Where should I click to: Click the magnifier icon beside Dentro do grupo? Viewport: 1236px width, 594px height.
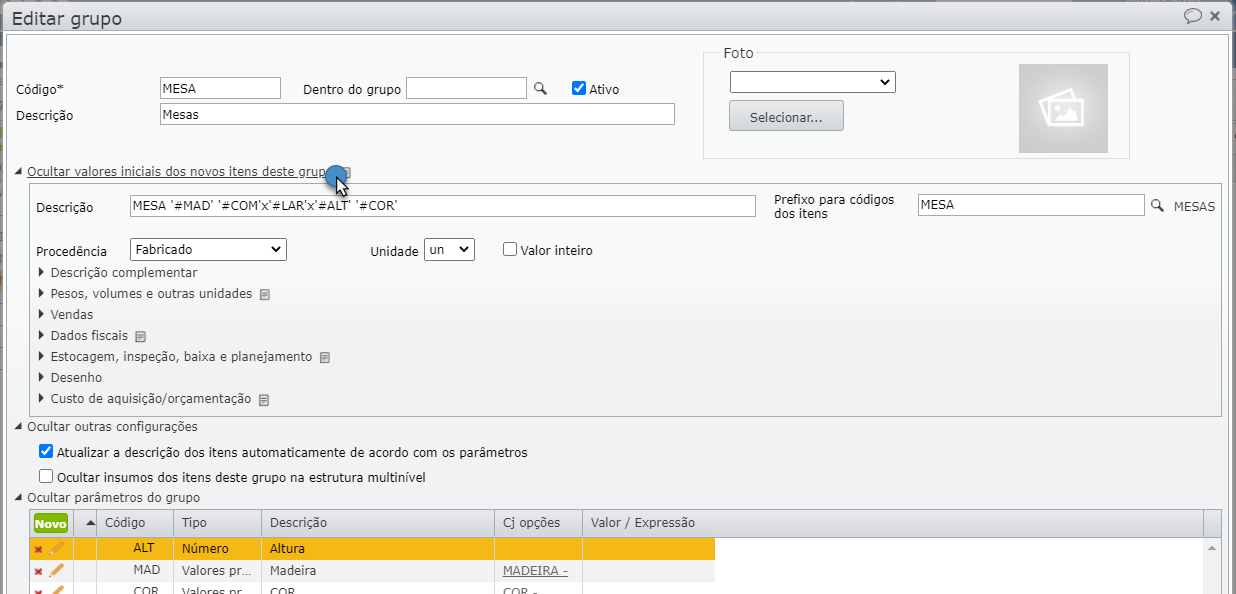[539, 87]
